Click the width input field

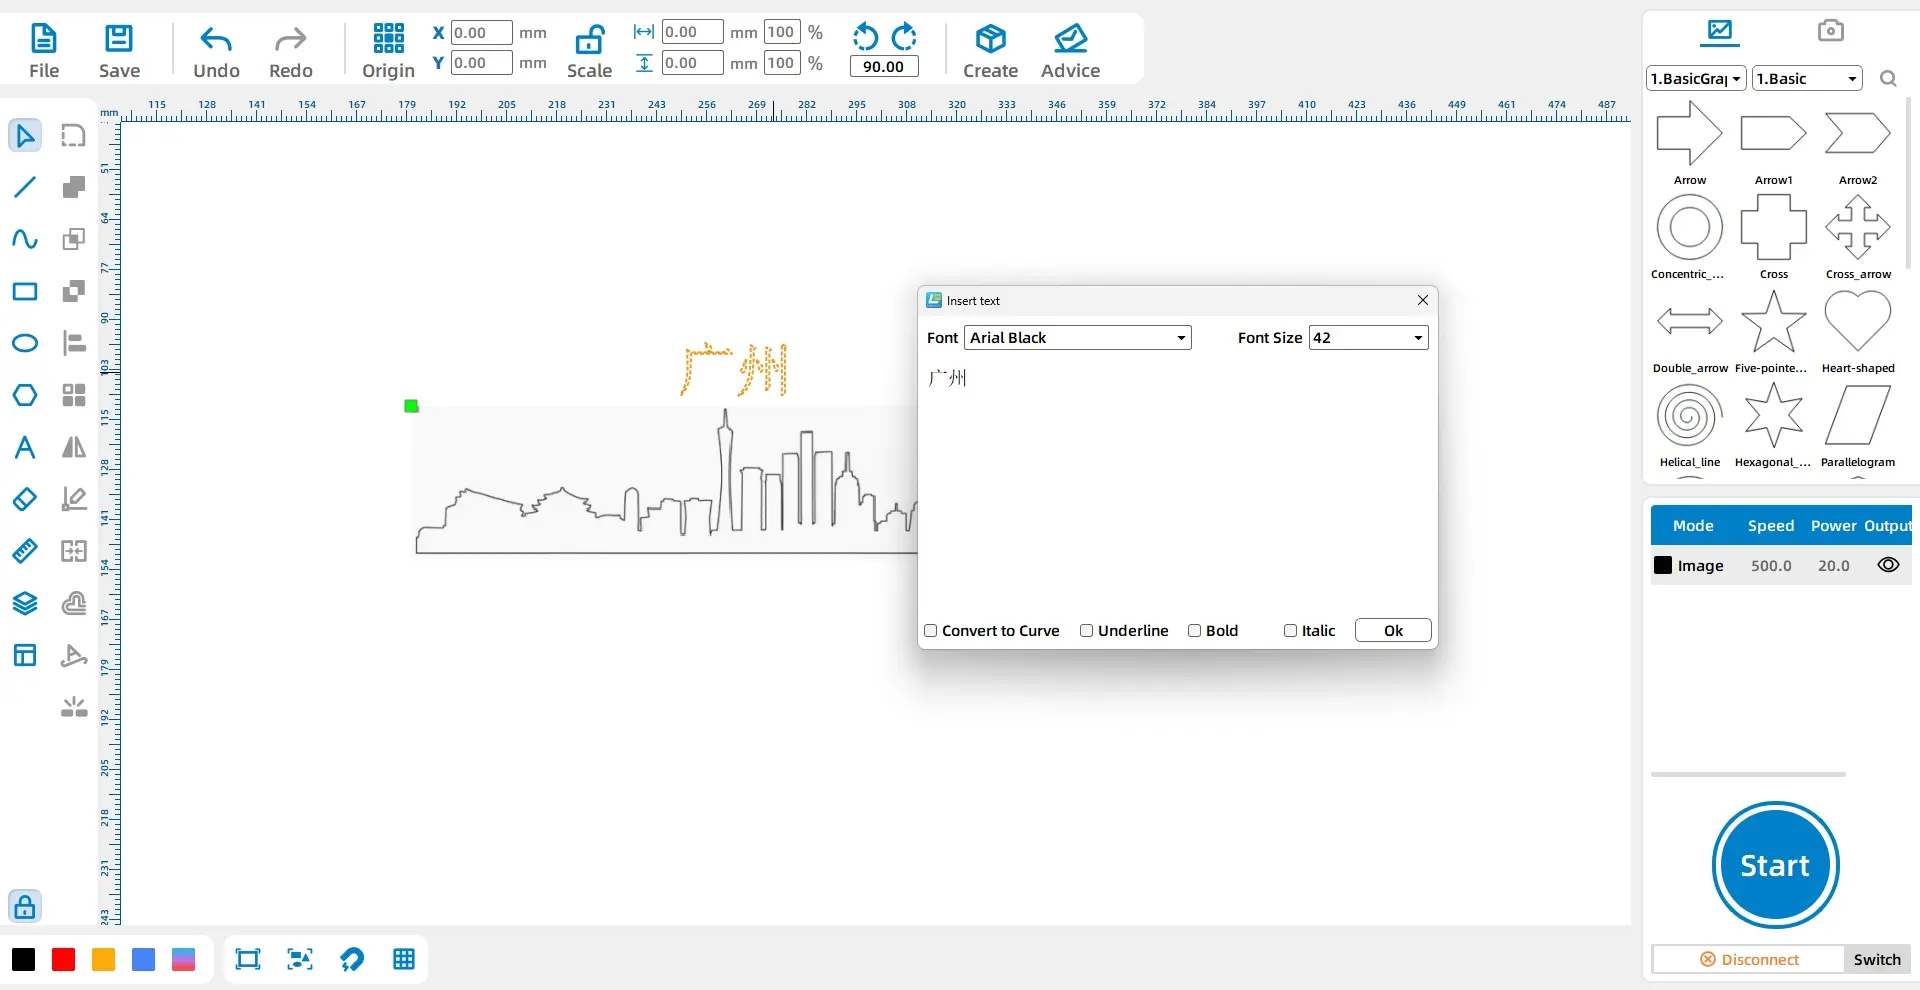click(x=692, y=32)
